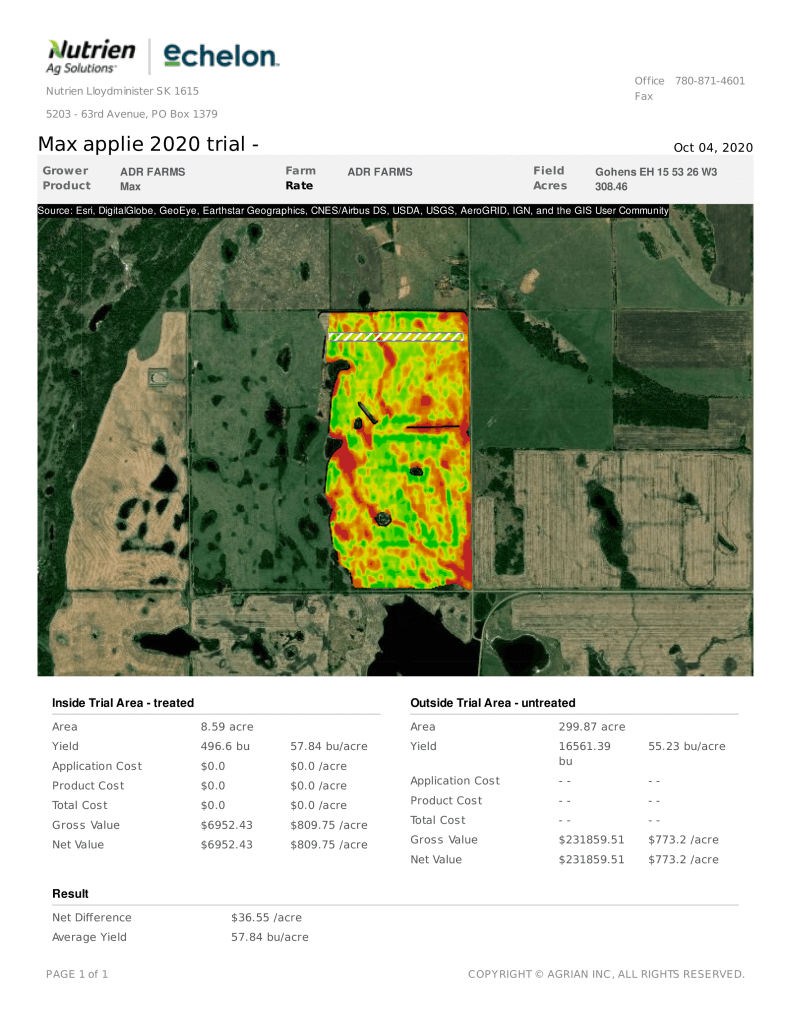Click the Field name Gohens EH 15 53 26 W3
Image resolution: width=791 pixels, height=1024 pixels.
coord(655,172)
